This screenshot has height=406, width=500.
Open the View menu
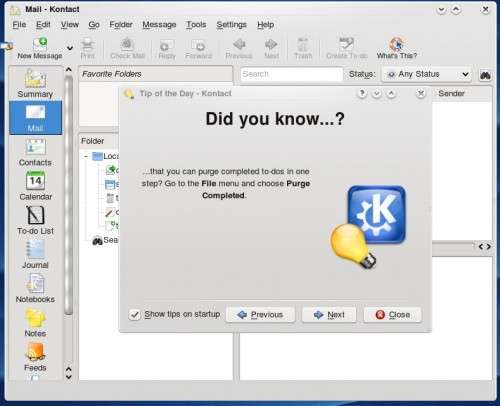(x=70, y=25)
